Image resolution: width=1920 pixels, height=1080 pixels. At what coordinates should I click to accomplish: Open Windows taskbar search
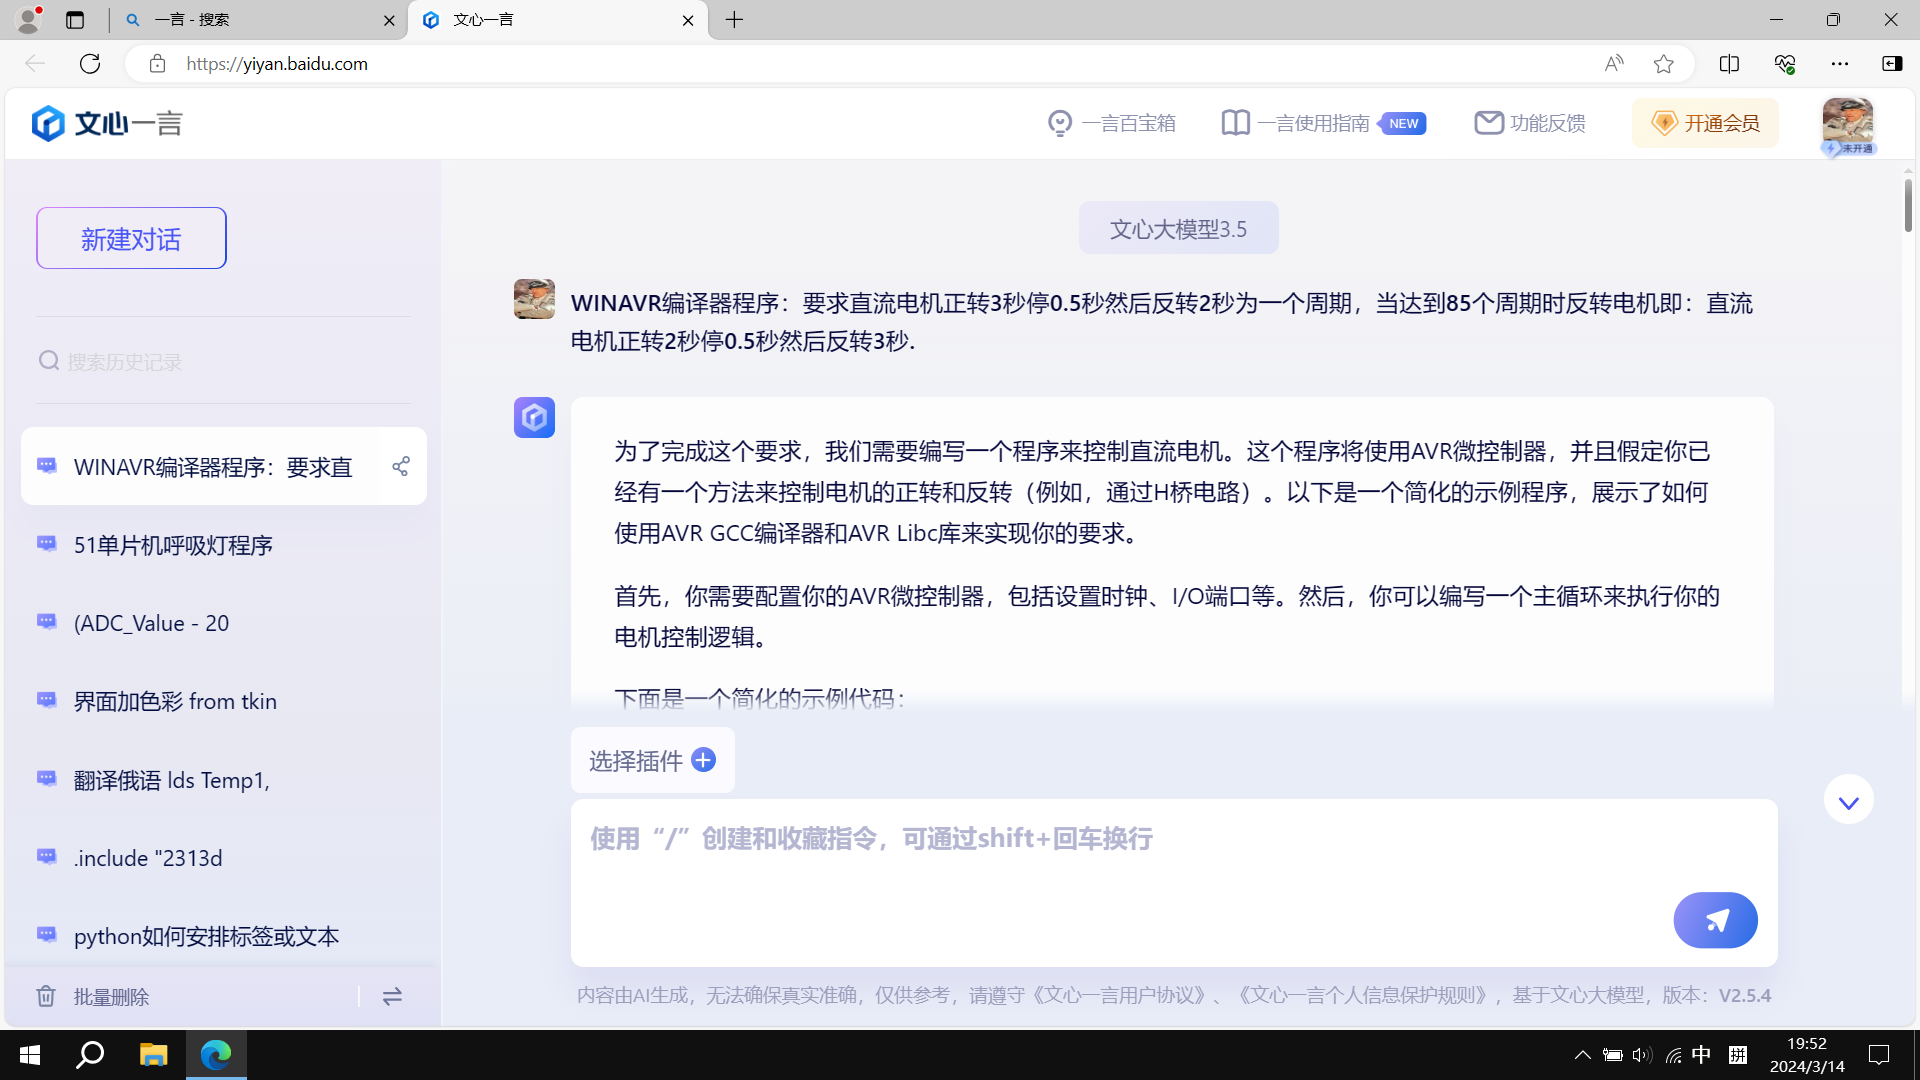[x=91, y=1054]
